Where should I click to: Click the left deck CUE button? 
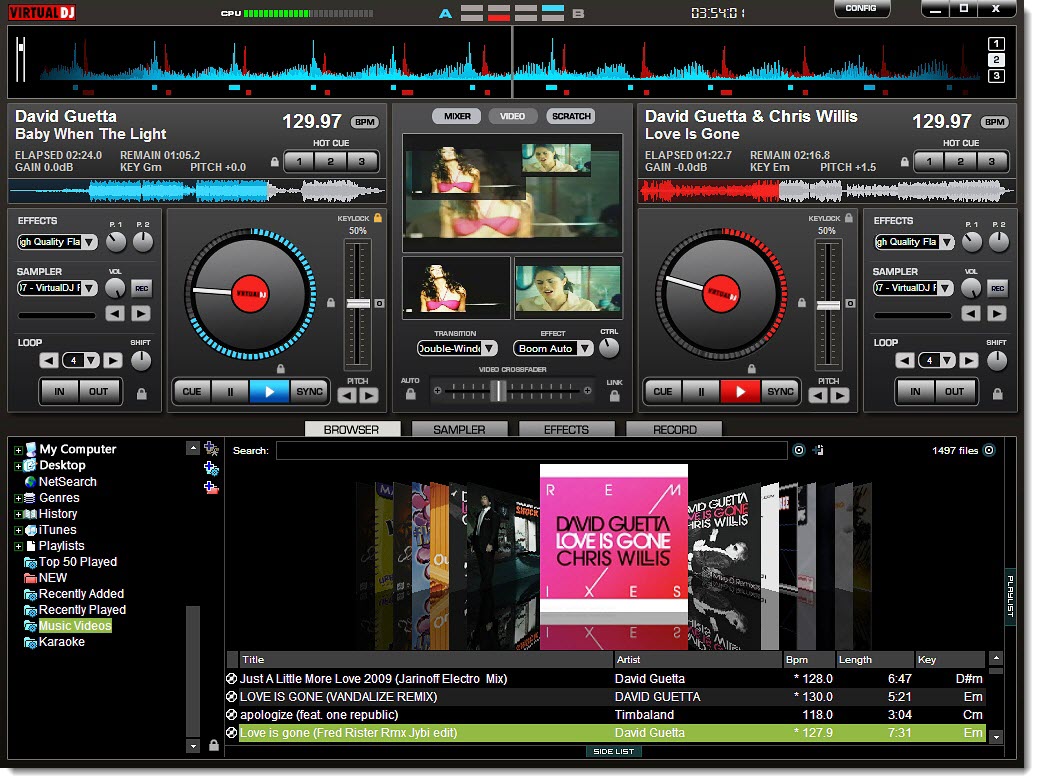[192, 392]
